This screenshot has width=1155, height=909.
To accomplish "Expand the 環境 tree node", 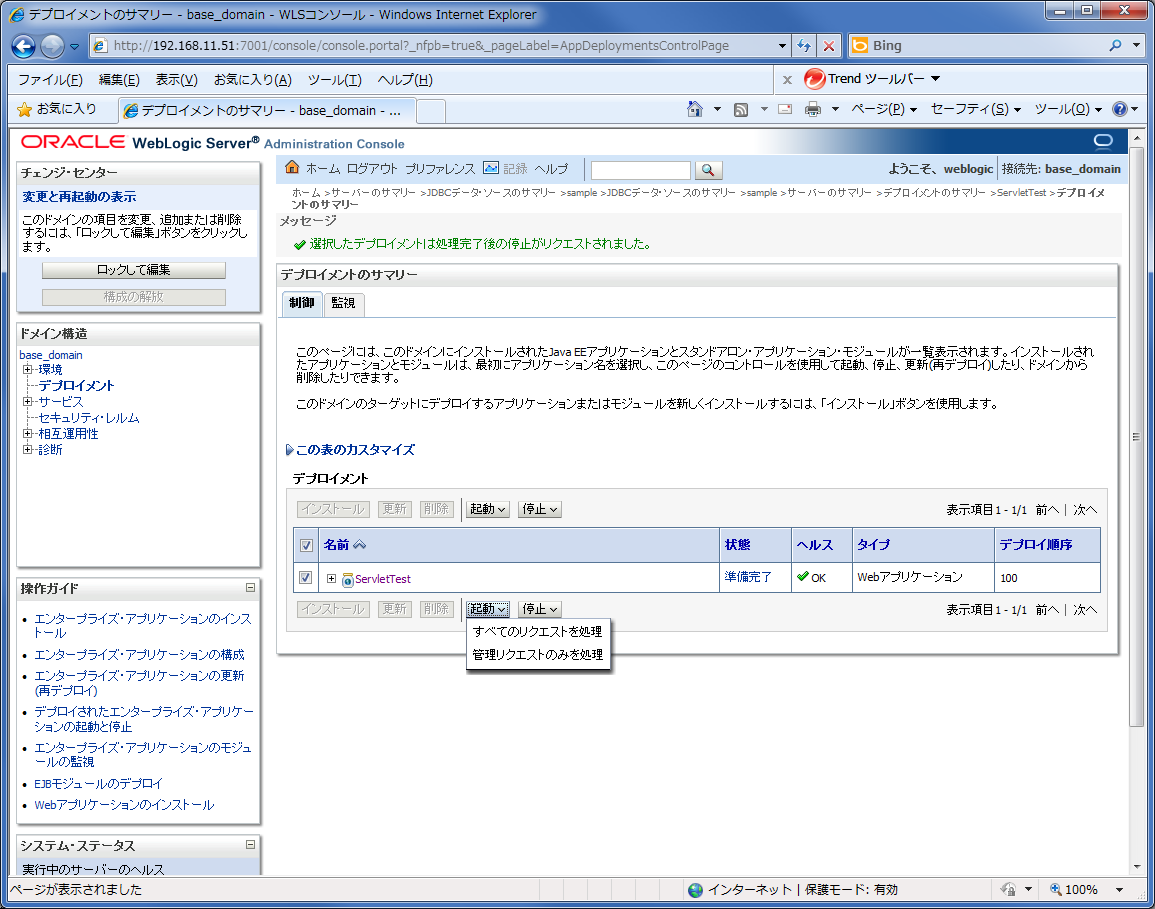I will click(x=27, y=369).
